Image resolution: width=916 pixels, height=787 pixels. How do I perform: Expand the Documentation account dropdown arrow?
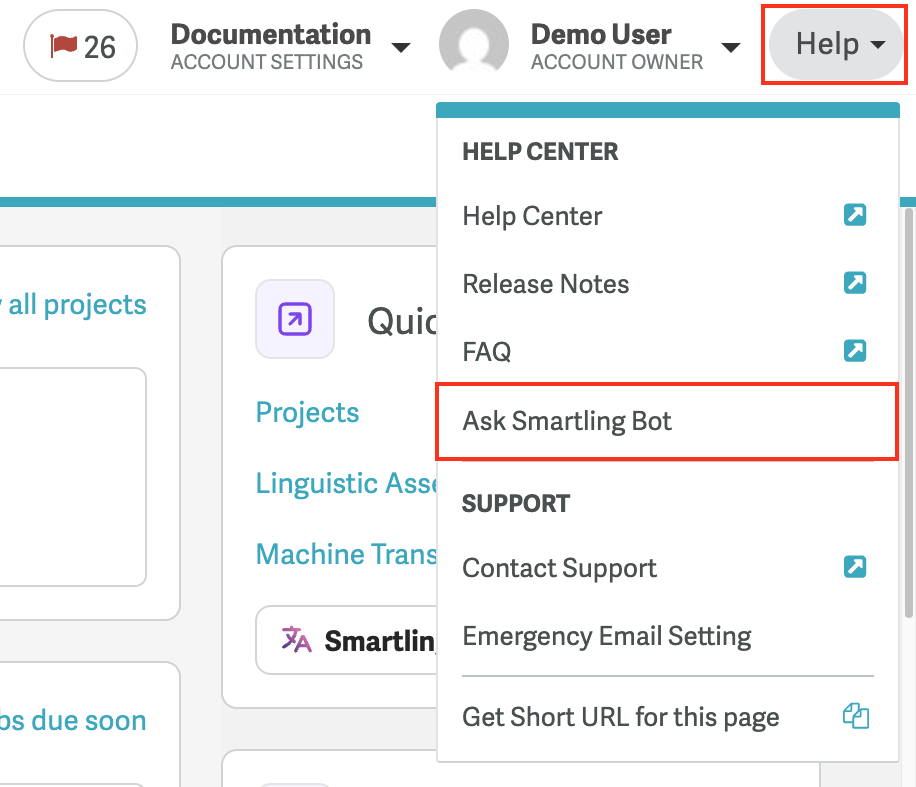click(x=400, y=48)
